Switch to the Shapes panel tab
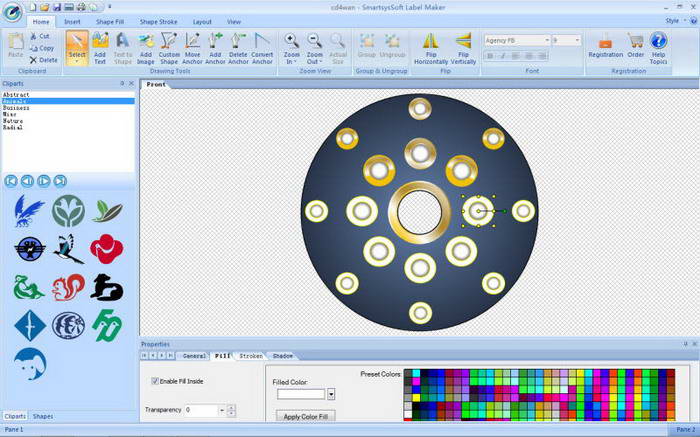The height and width of the screenshot is (437, 700). pos(43,416)
